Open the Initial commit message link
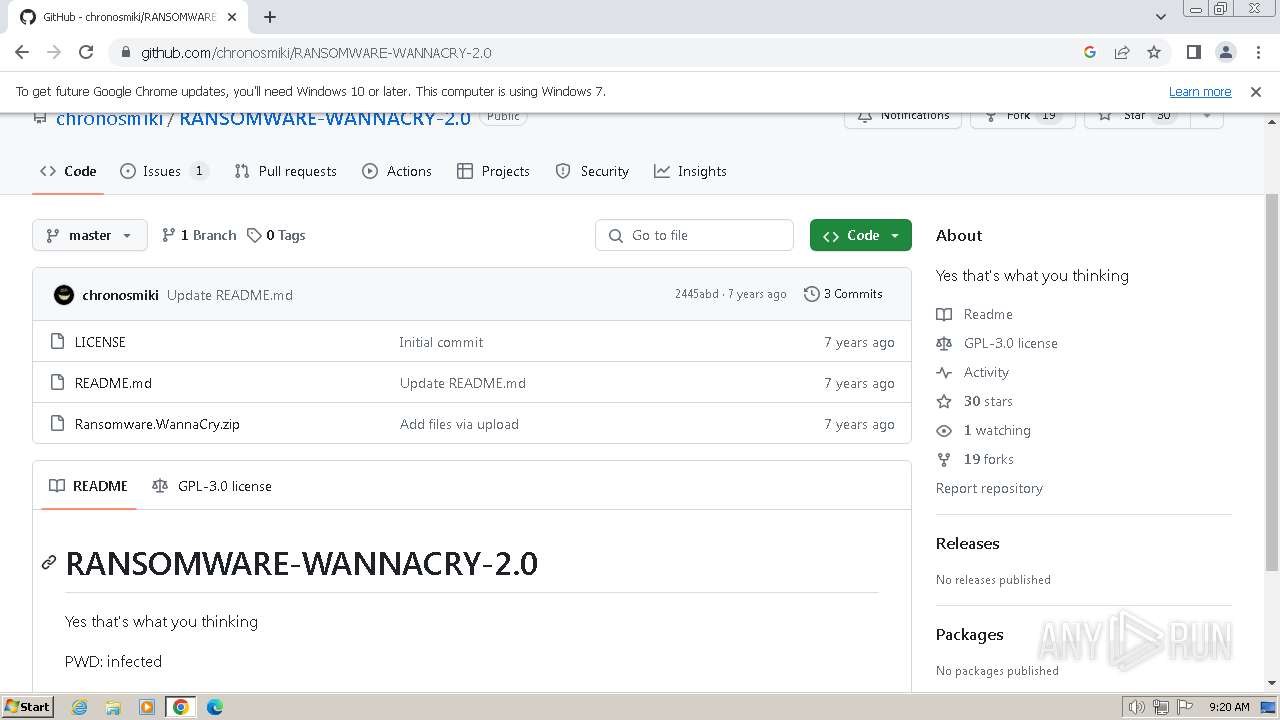Screen dimensions: 1280x720 click(441, 342)
